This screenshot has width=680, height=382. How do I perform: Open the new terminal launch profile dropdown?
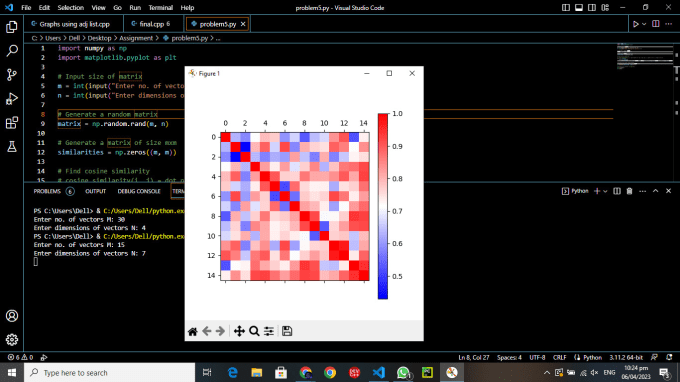(x=605, y=191)
